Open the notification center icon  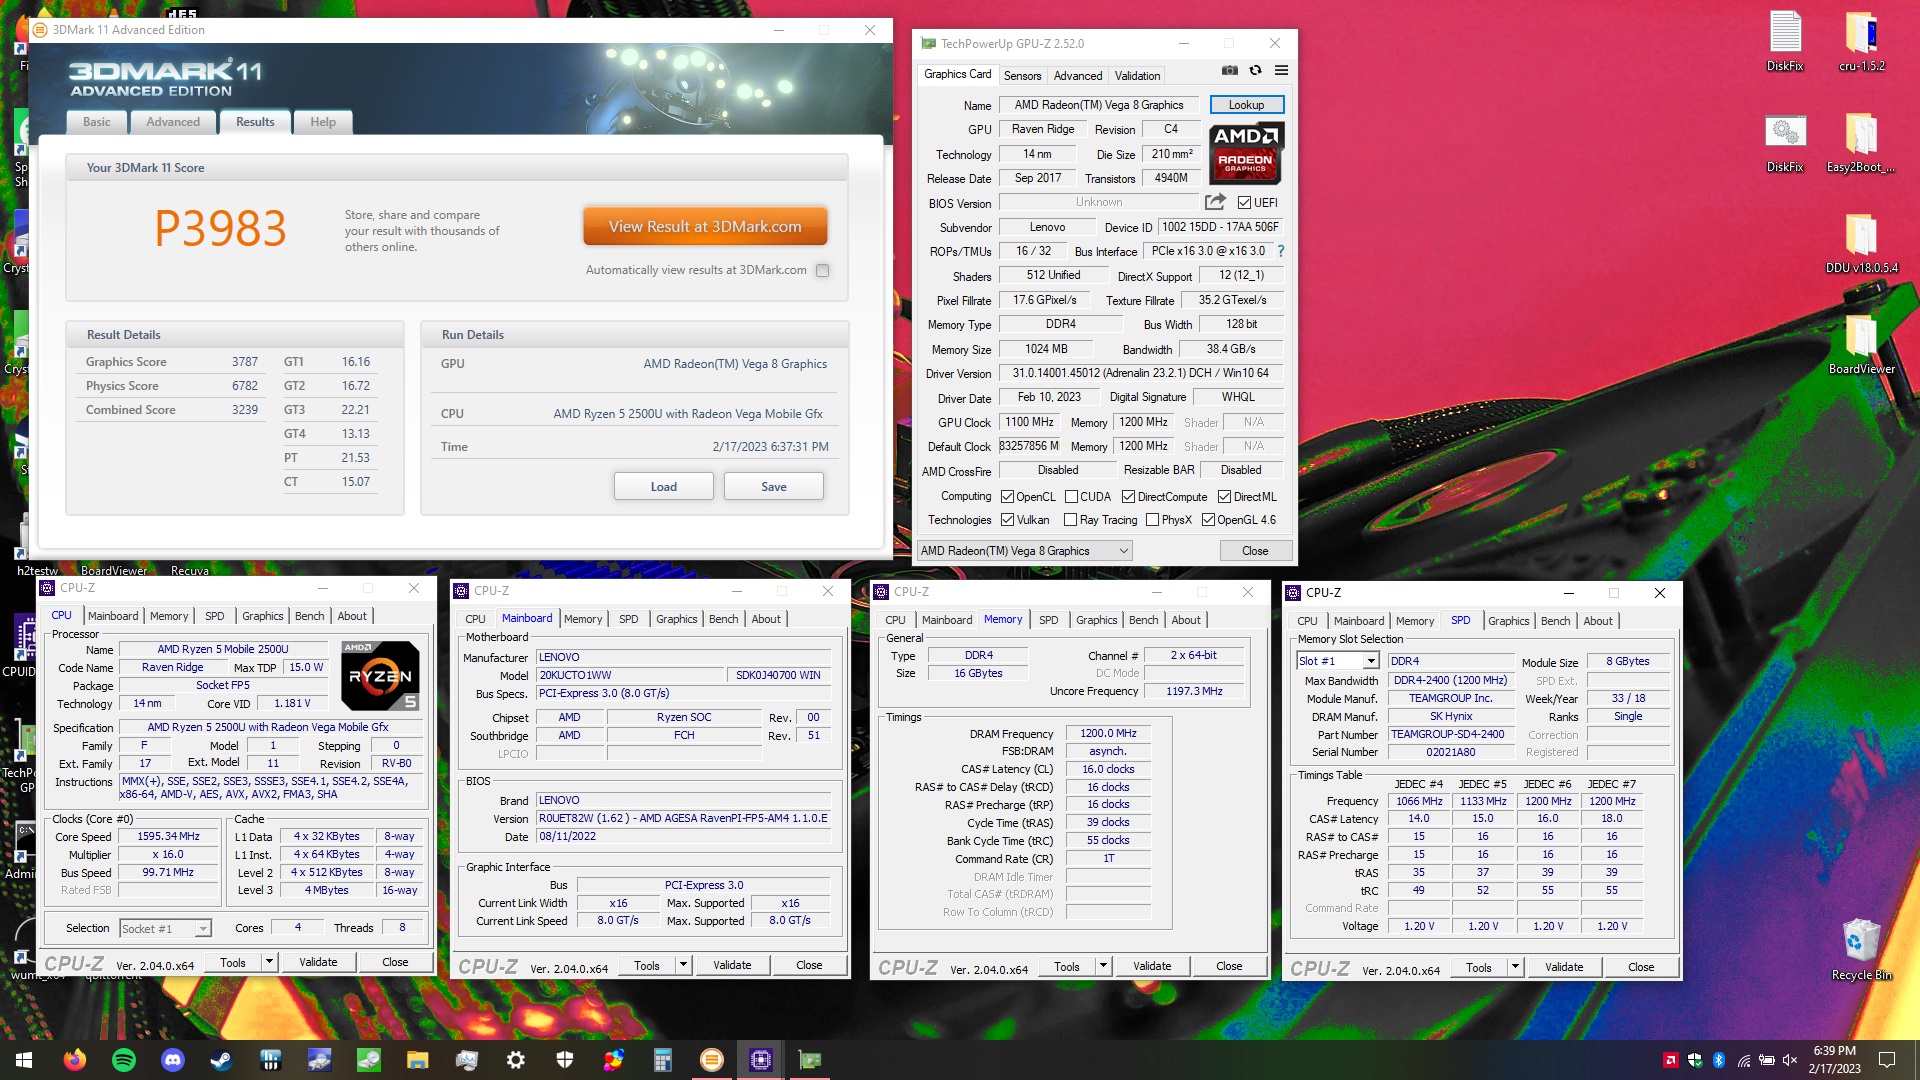coord(1887,1060)
